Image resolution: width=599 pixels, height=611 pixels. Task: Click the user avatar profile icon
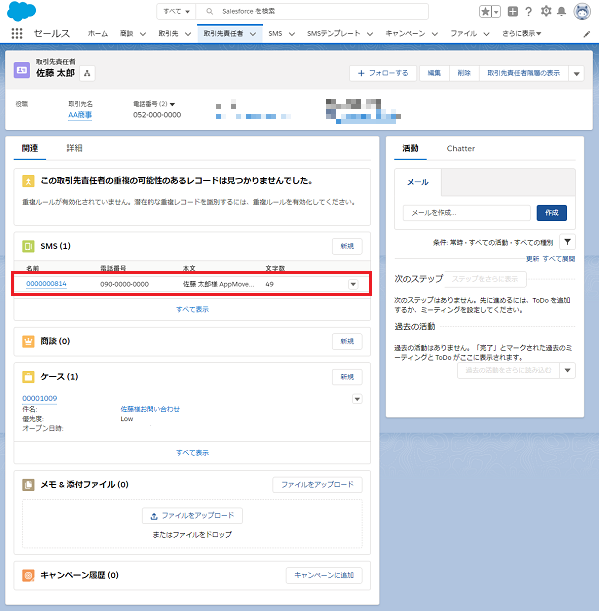click(x=582, y=11)
